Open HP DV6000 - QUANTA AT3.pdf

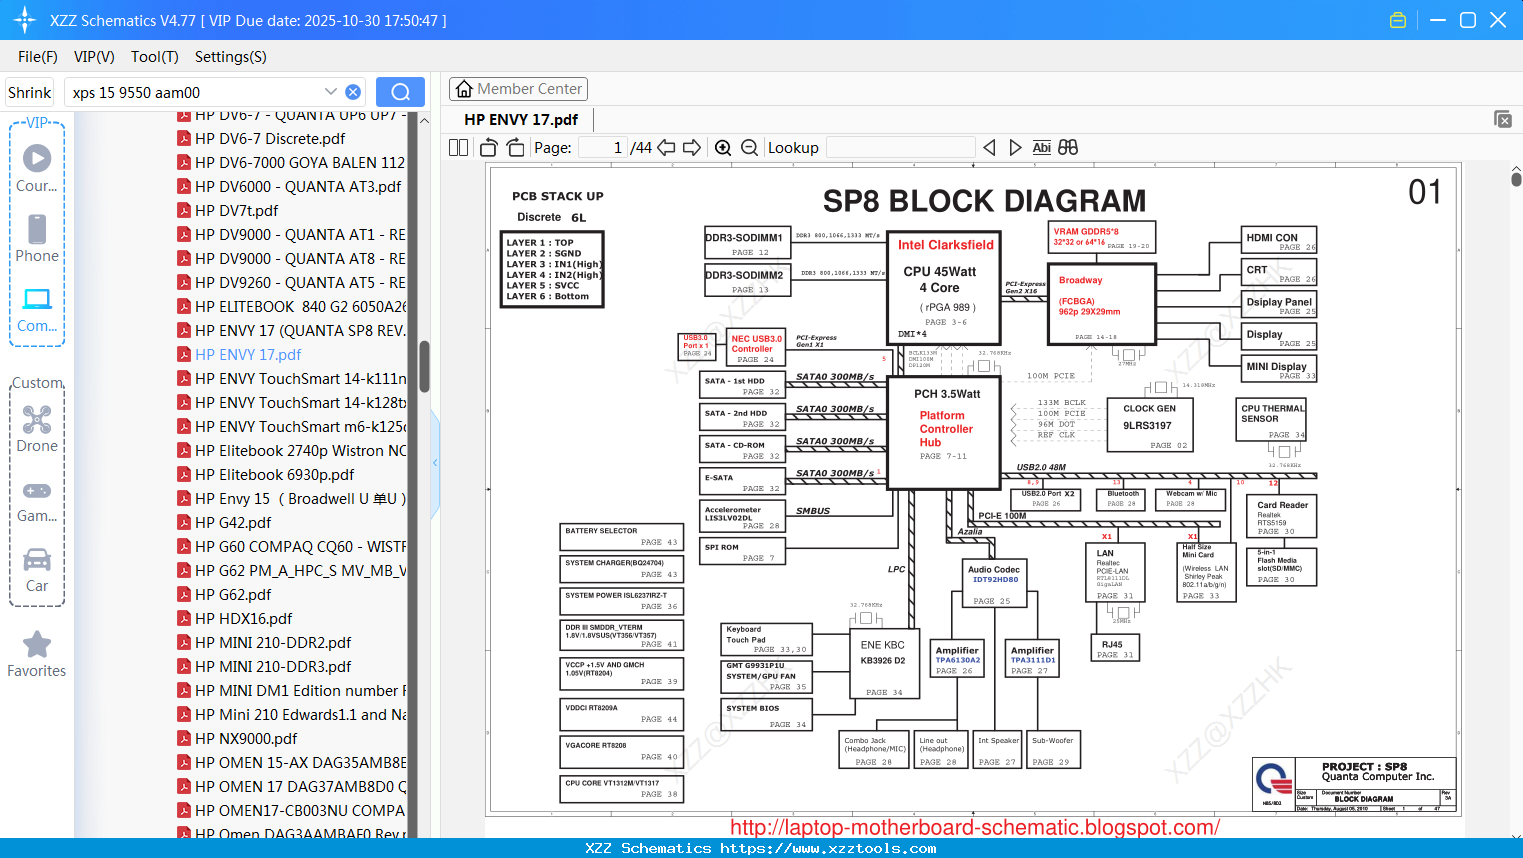coord(298,187)
